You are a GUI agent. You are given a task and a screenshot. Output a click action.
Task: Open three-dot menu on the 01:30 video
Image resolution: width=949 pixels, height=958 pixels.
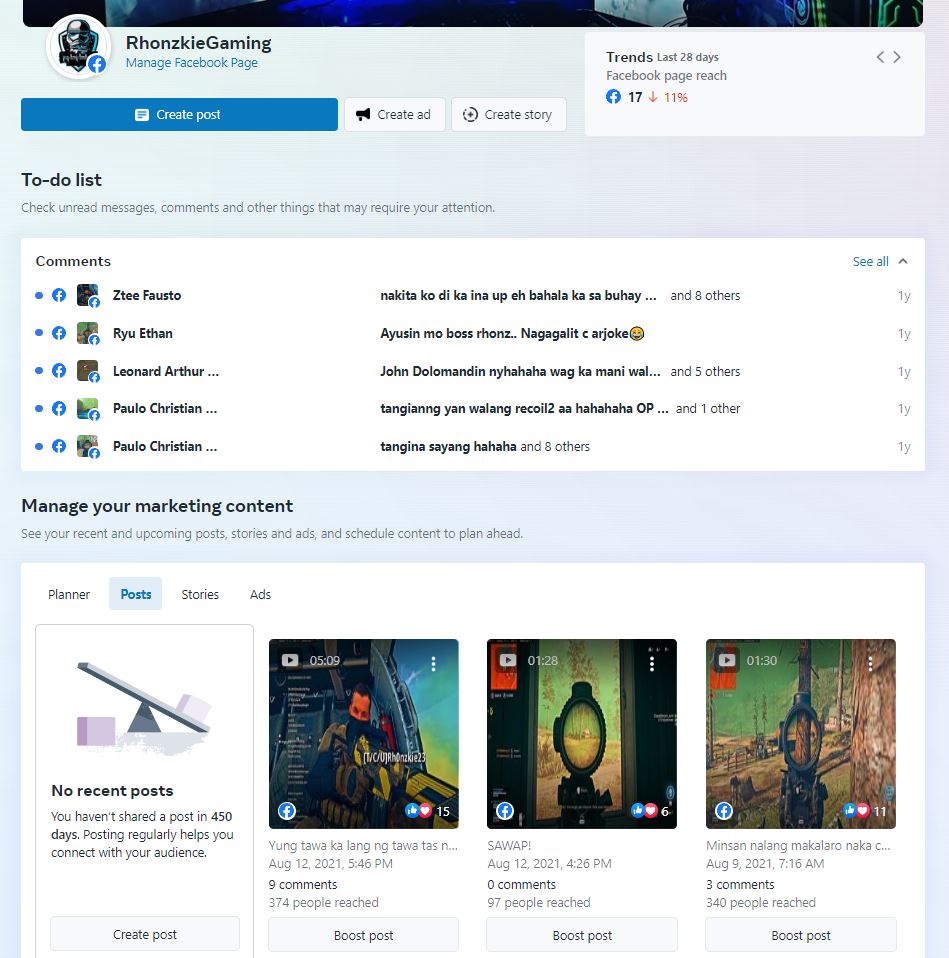point(870,664)
